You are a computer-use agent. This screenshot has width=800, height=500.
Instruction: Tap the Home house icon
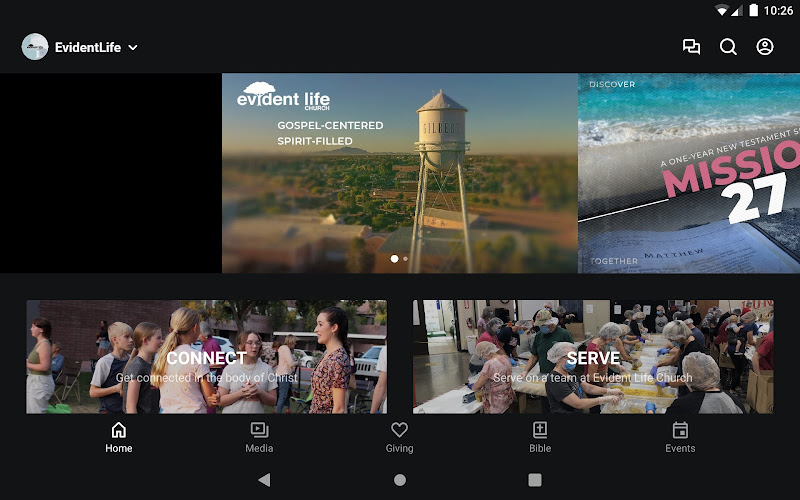(x=119, y=430)
